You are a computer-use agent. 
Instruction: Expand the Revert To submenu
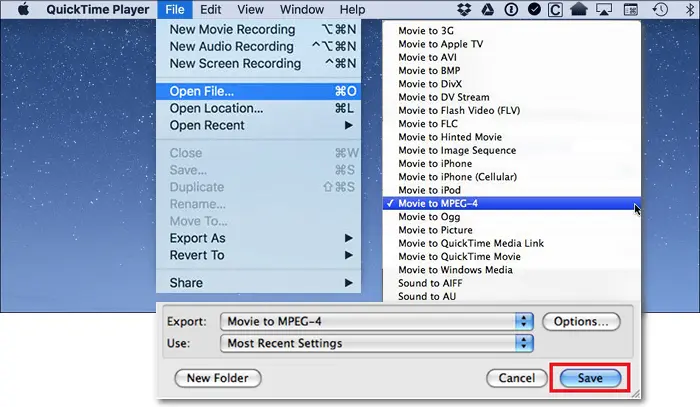(x=258, y=255)
